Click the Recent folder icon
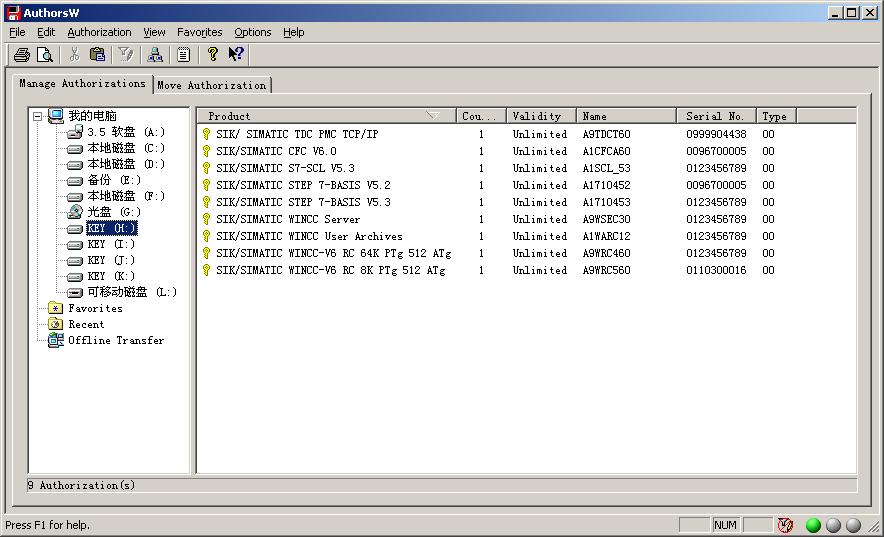 [55, 324]
